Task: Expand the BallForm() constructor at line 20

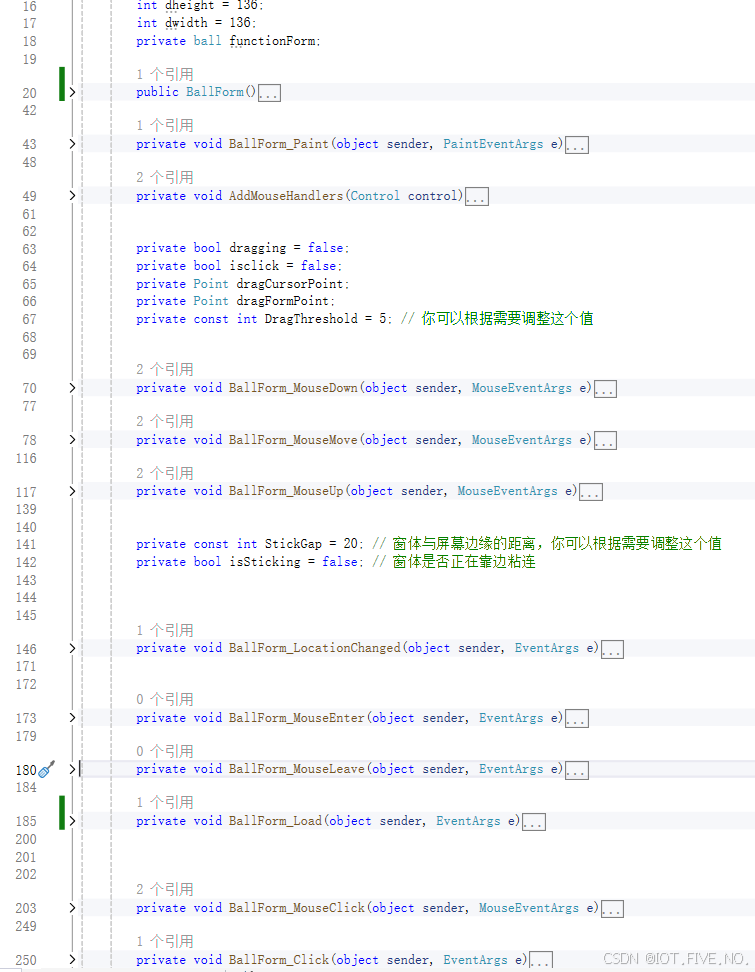Action: pyautogui.click(x=72, y=92)
